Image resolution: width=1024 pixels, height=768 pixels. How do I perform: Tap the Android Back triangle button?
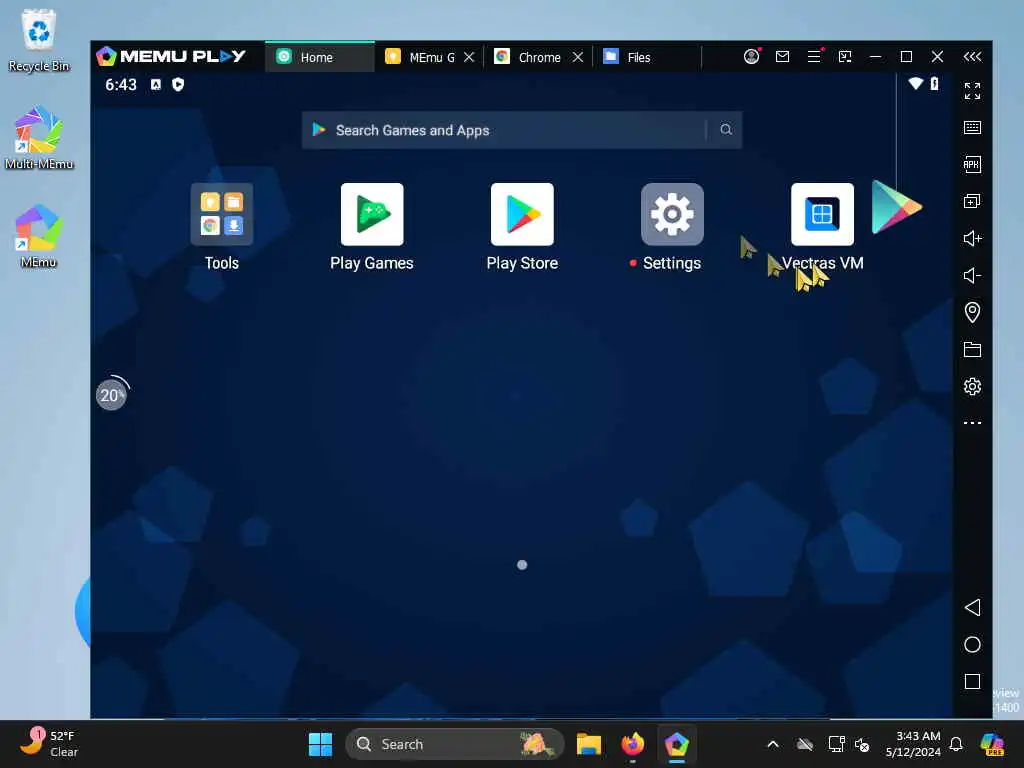(972, 607)
